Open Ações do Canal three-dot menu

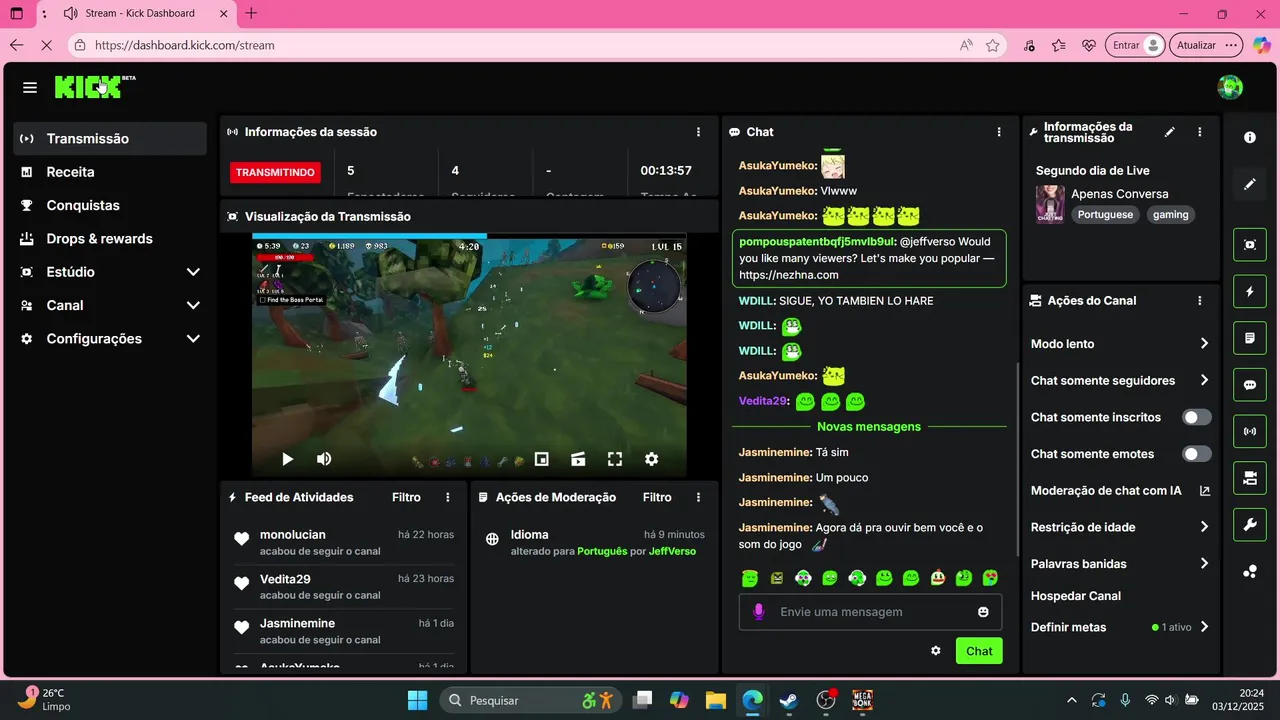pyautogui.click(x=1200, y=300)
